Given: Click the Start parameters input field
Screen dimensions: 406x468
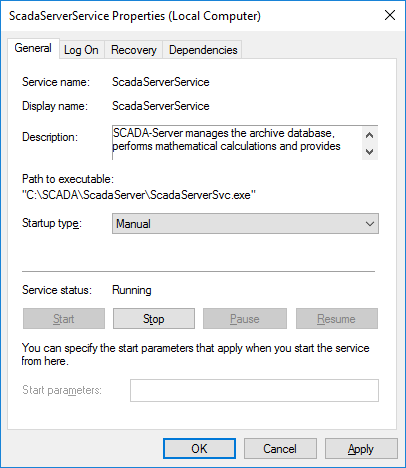Looking at the screenshot, I should click(254, 390).
